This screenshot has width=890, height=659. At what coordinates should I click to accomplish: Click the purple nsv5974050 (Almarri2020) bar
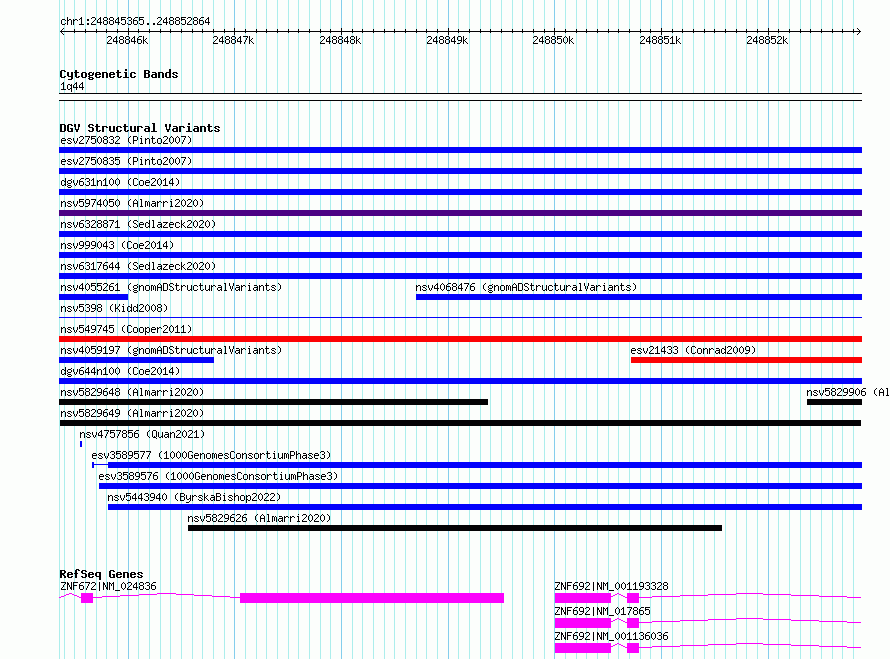[x=460, y=213]
